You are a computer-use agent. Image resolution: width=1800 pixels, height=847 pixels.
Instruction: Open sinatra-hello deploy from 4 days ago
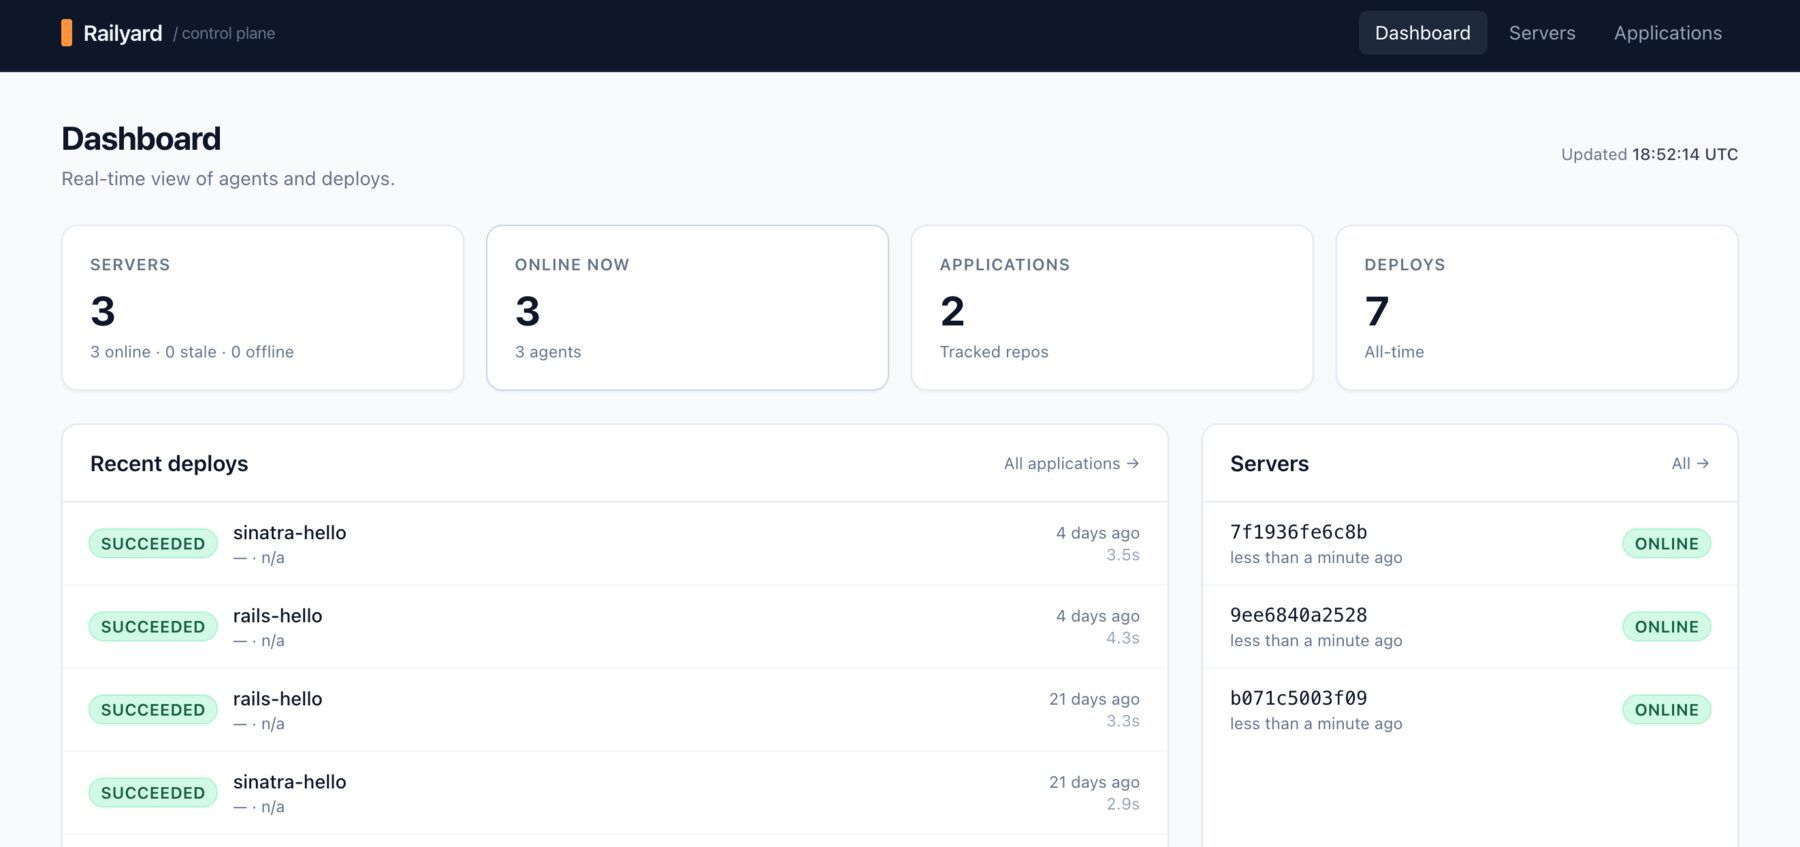tap(615, 544)
